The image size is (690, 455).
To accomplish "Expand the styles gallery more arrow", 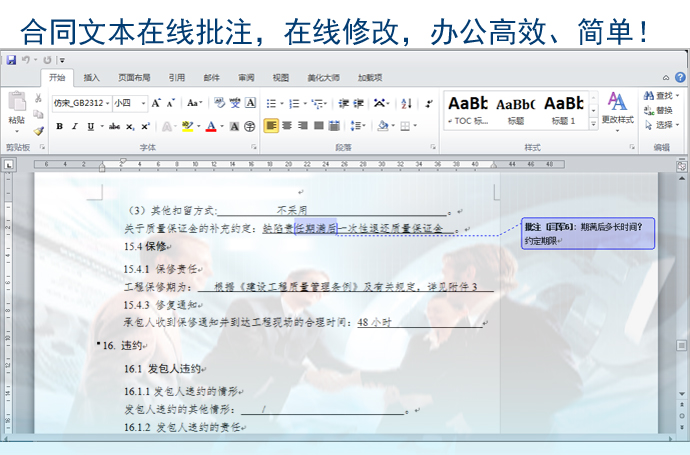I will tap(592, 125).
